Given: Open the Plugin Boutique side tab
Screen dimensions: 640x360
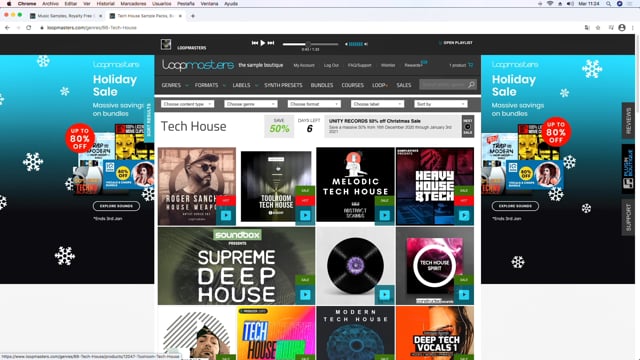Looking at the screenshot, I should 628,168.
